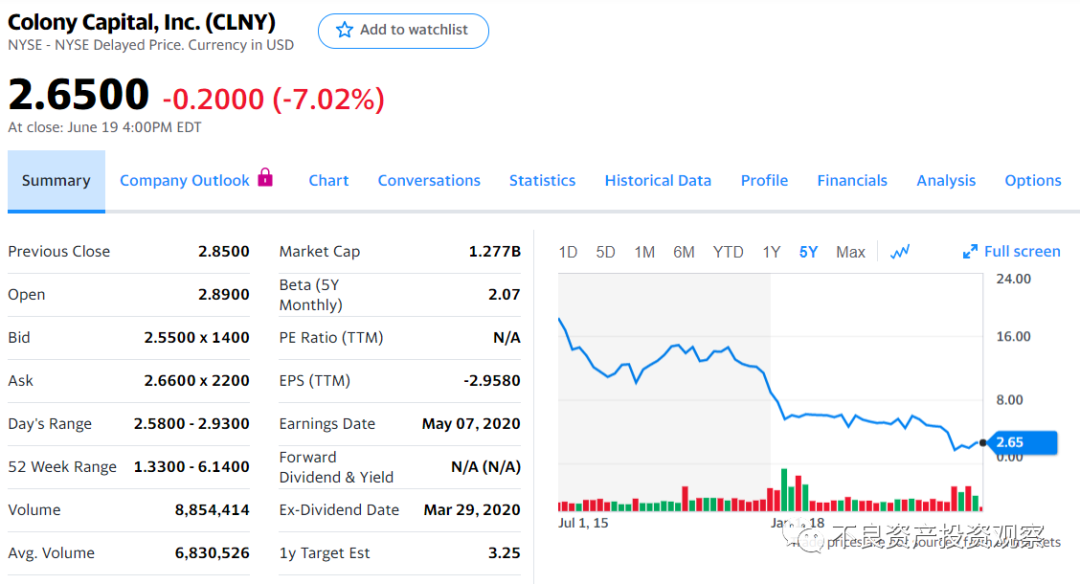Click the PE Ratio (TTM) label
The height and width of the screenshot is (584, 1080).
pyautogui.click(x=331, y=337)
